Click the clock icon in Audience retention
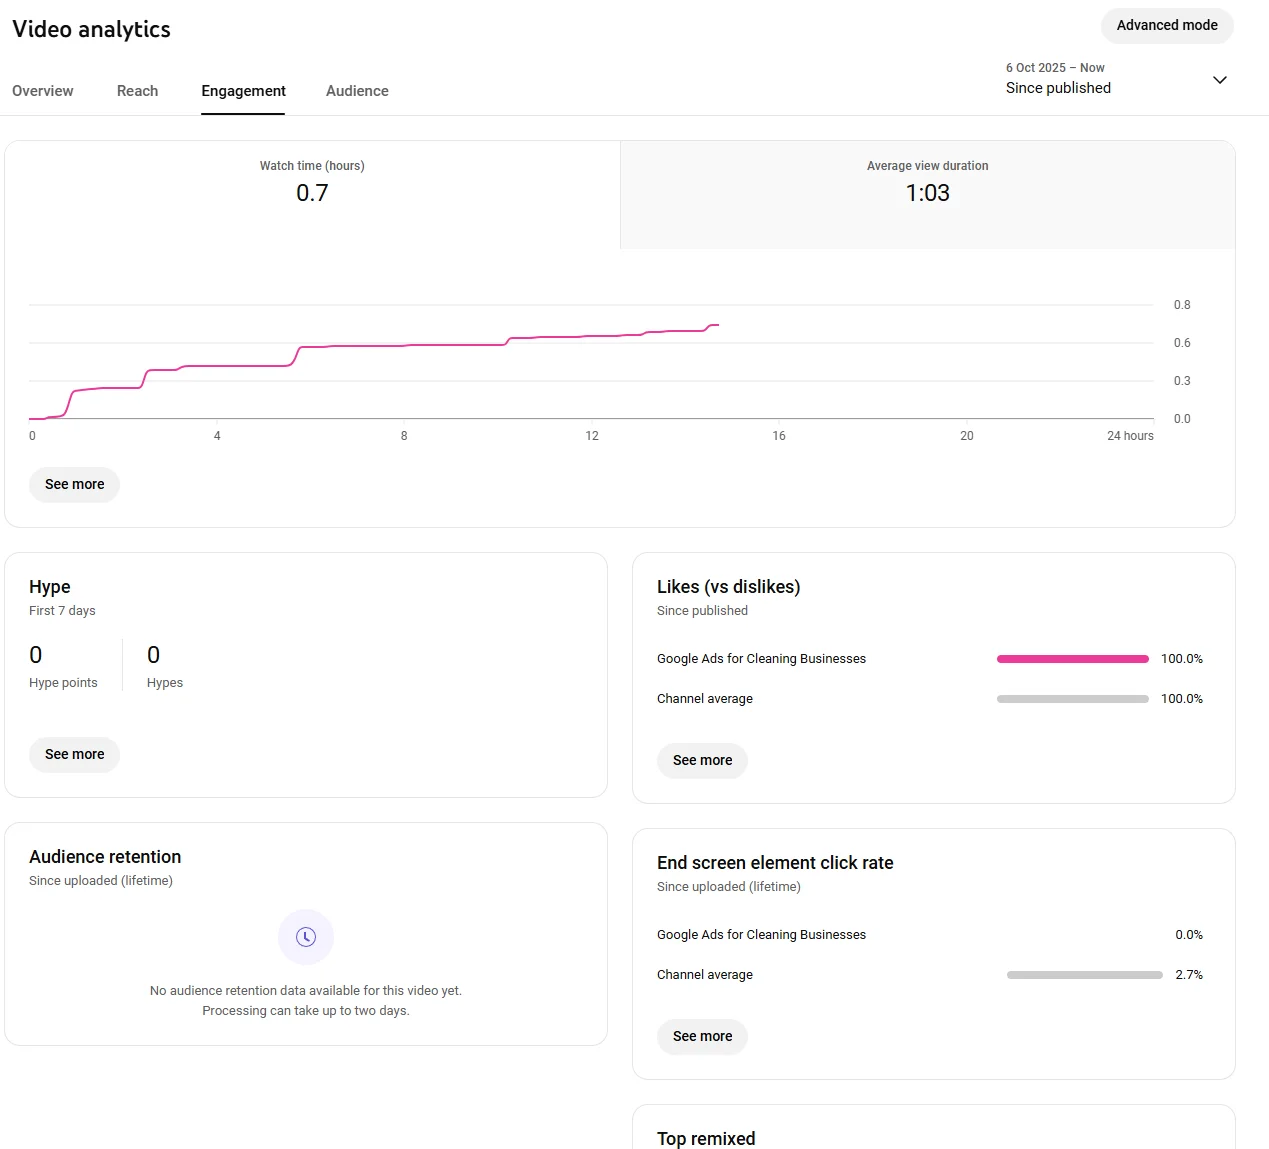Viewport: 1269px width, 1149px height. (306, 937)
